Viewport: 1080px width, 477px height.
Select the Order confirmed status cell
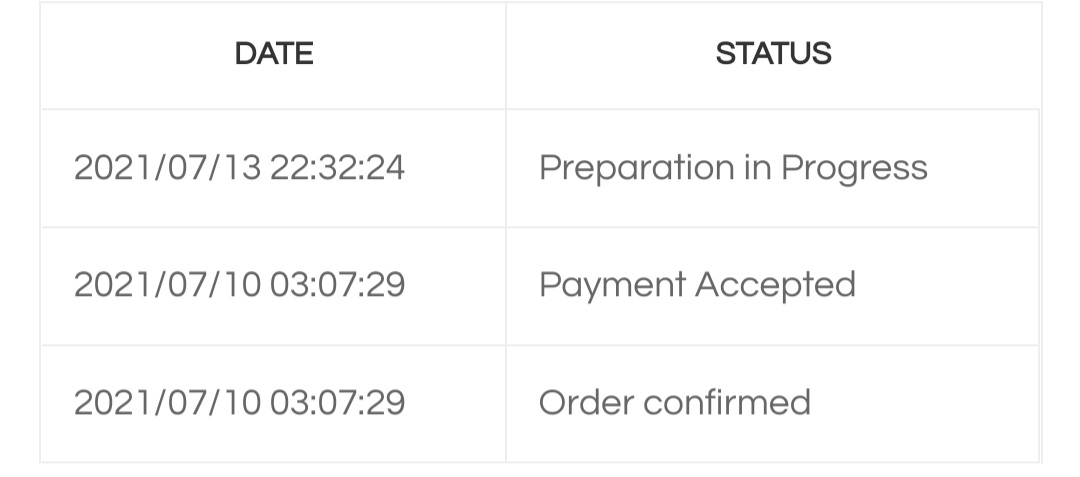tap(674, 403)
